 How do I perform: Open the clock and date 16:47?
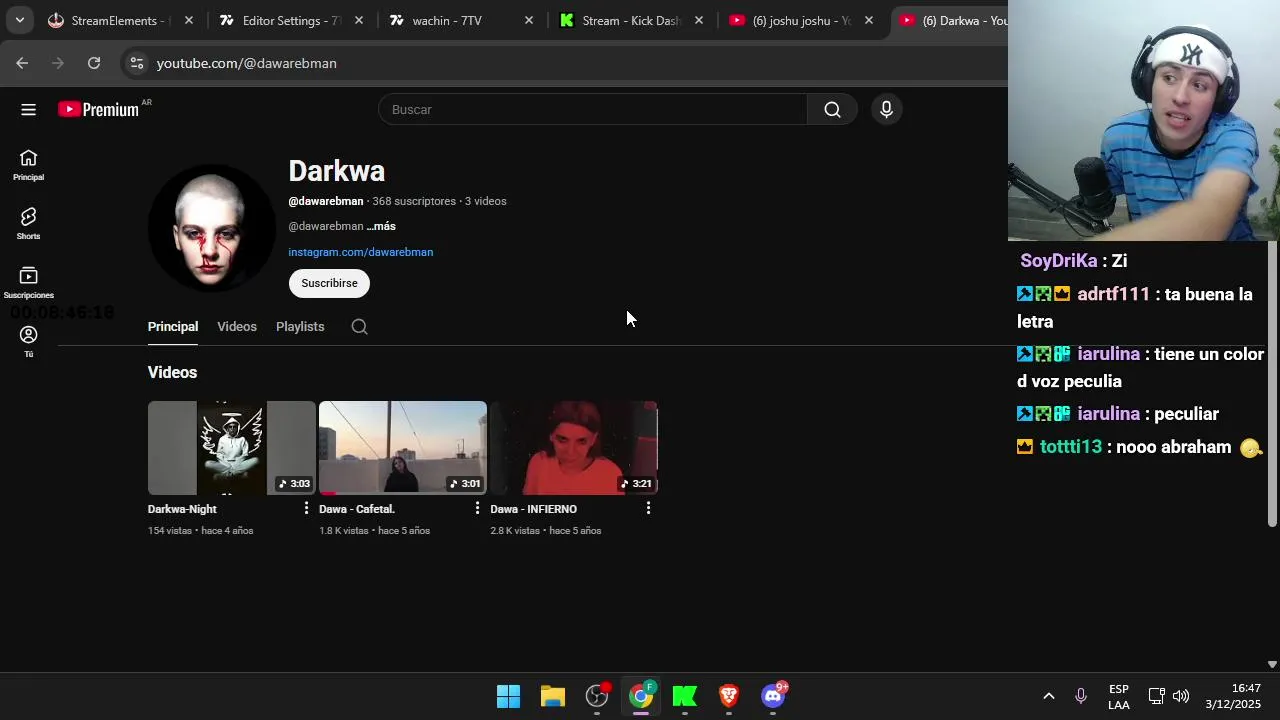[x=1233, y=696]
